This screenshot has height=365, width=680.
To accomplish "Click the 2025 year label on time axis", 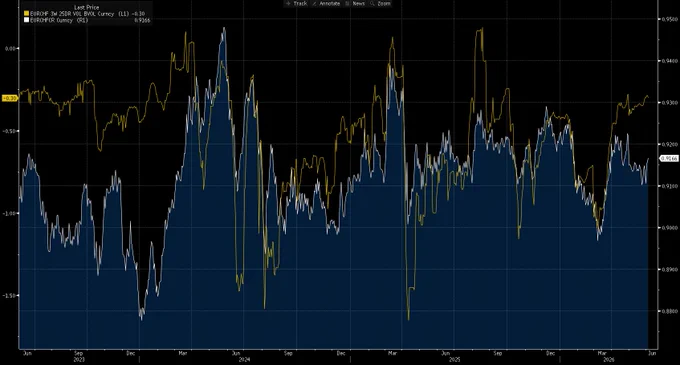I will 454,360.
